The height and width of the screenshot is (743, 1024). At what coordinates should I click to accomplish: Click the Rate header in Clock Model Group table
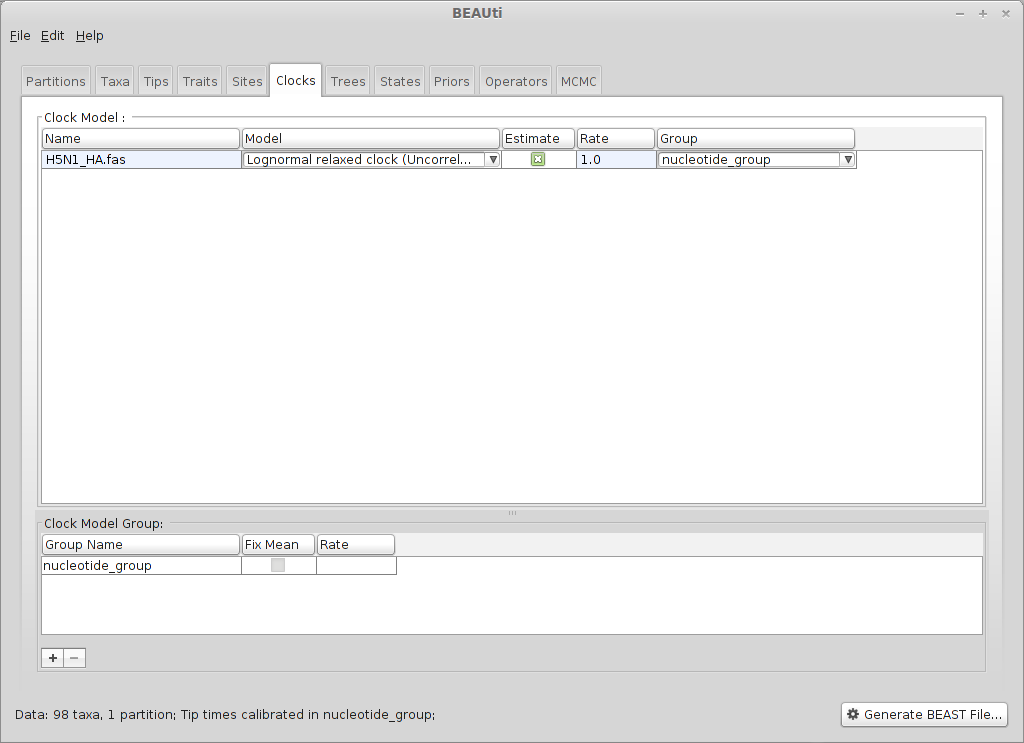coord(355,545)
